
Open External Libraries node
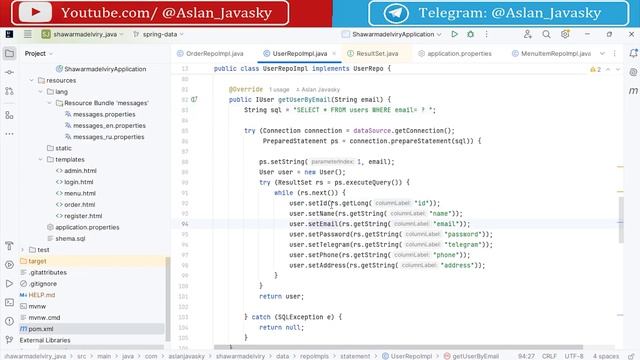pos(45,340)
